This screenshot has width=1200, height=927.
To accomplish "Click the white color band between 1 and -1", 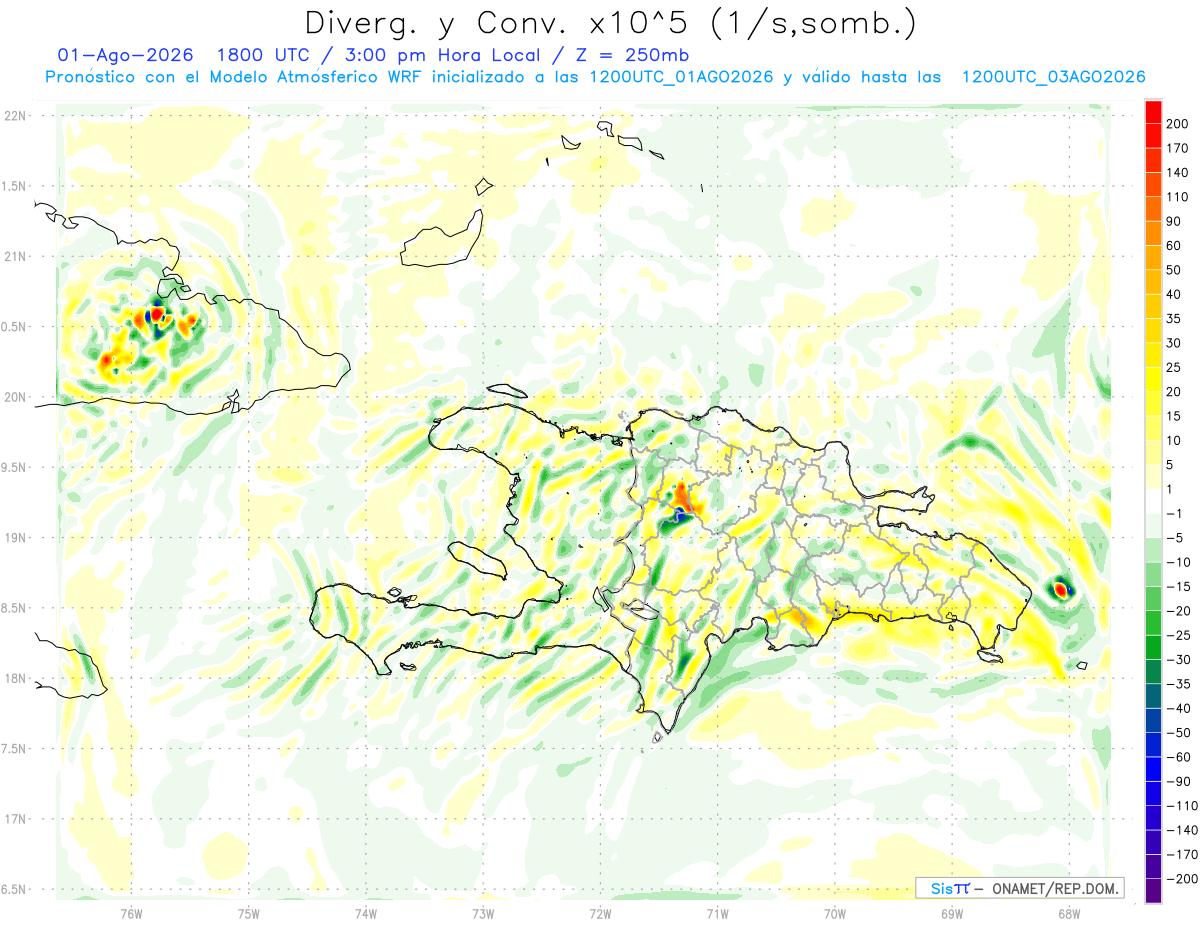I will coord(1154,501).
